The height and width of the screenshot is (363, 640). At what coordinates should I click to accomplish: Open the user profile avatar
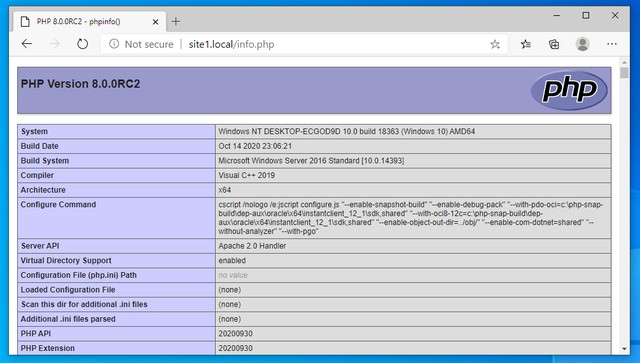(x=582, y=44)
